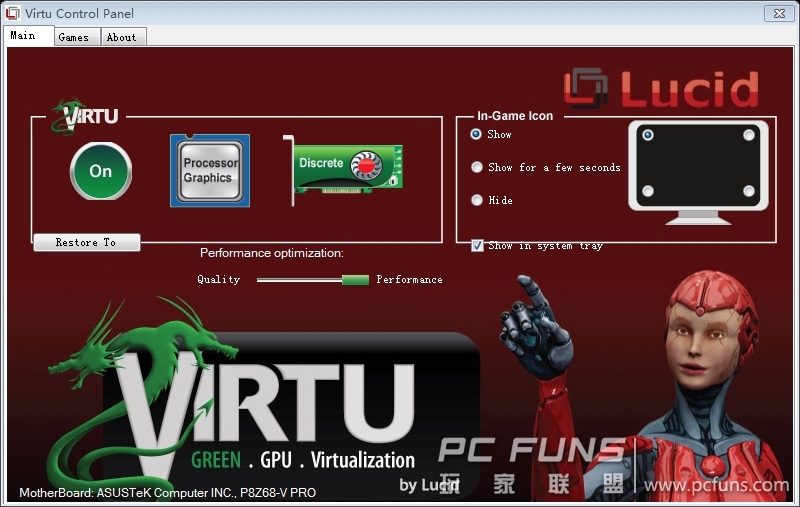Click the Quality label
The height and width of the screenshot is (507, 800).
click(218, 280)
